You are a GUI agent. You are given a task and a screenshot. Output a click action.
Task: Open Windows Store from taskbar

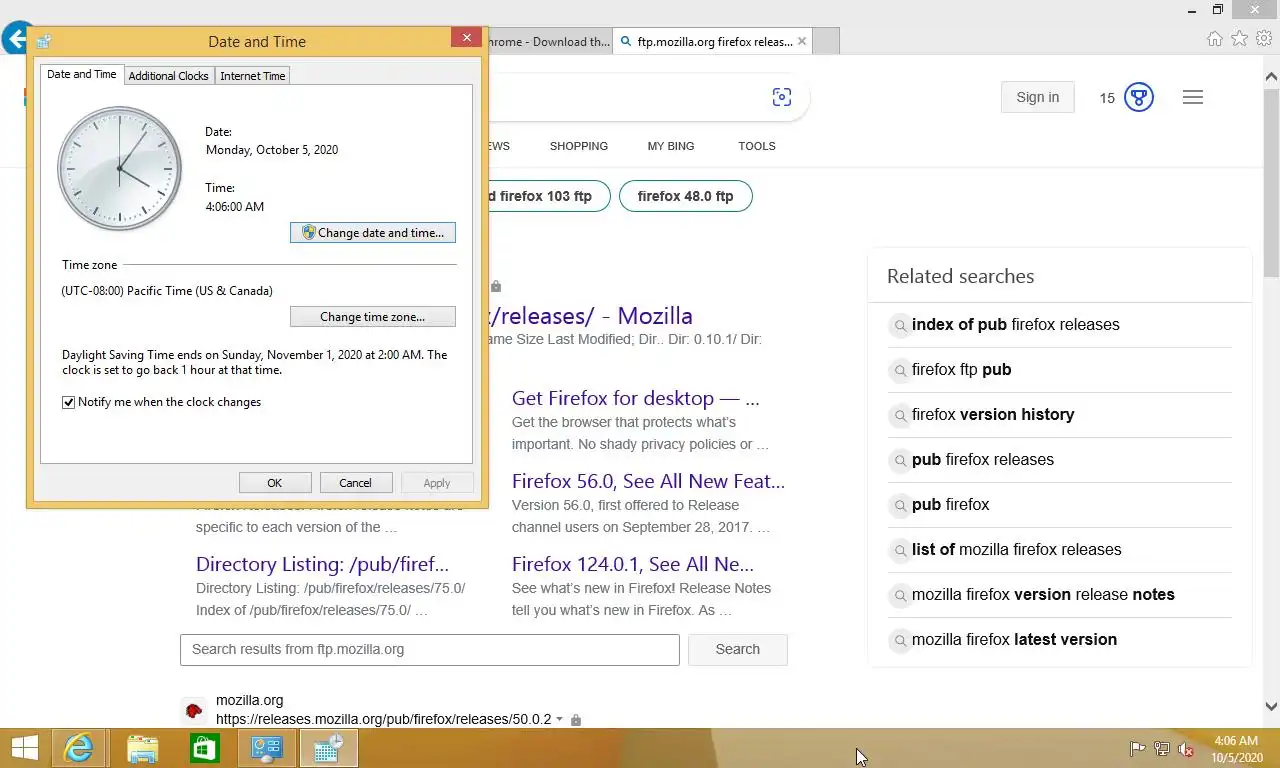point(205,748)
